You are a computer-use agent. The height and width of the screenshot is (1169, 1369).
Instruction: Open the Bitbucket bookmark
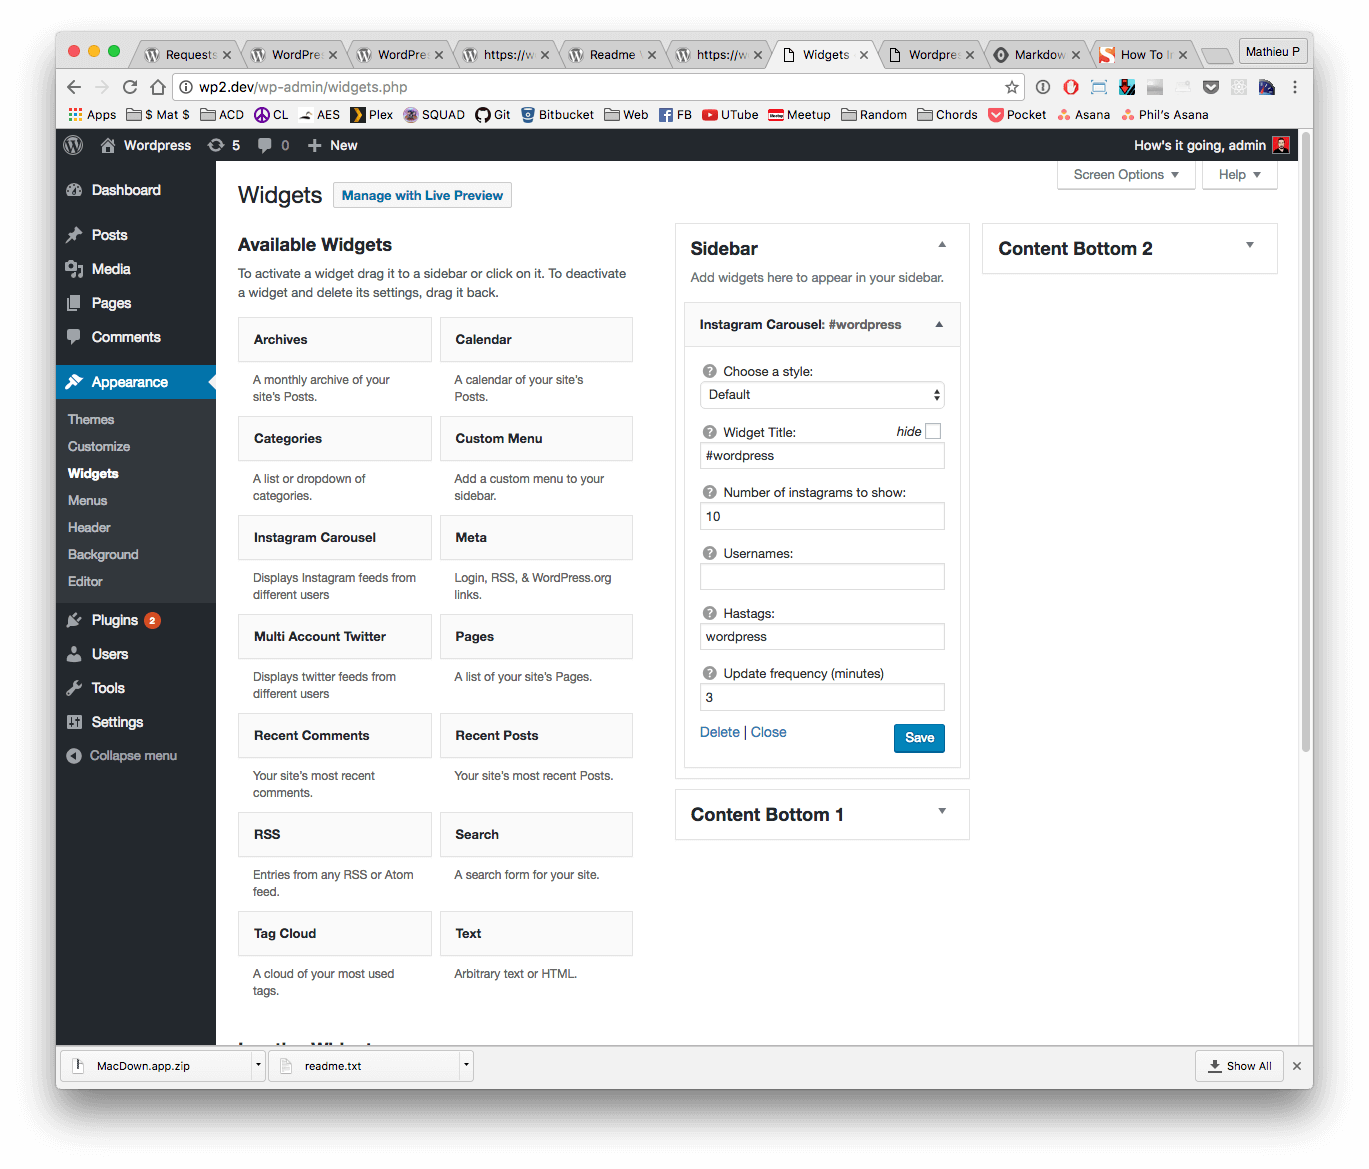coord(557,115)
